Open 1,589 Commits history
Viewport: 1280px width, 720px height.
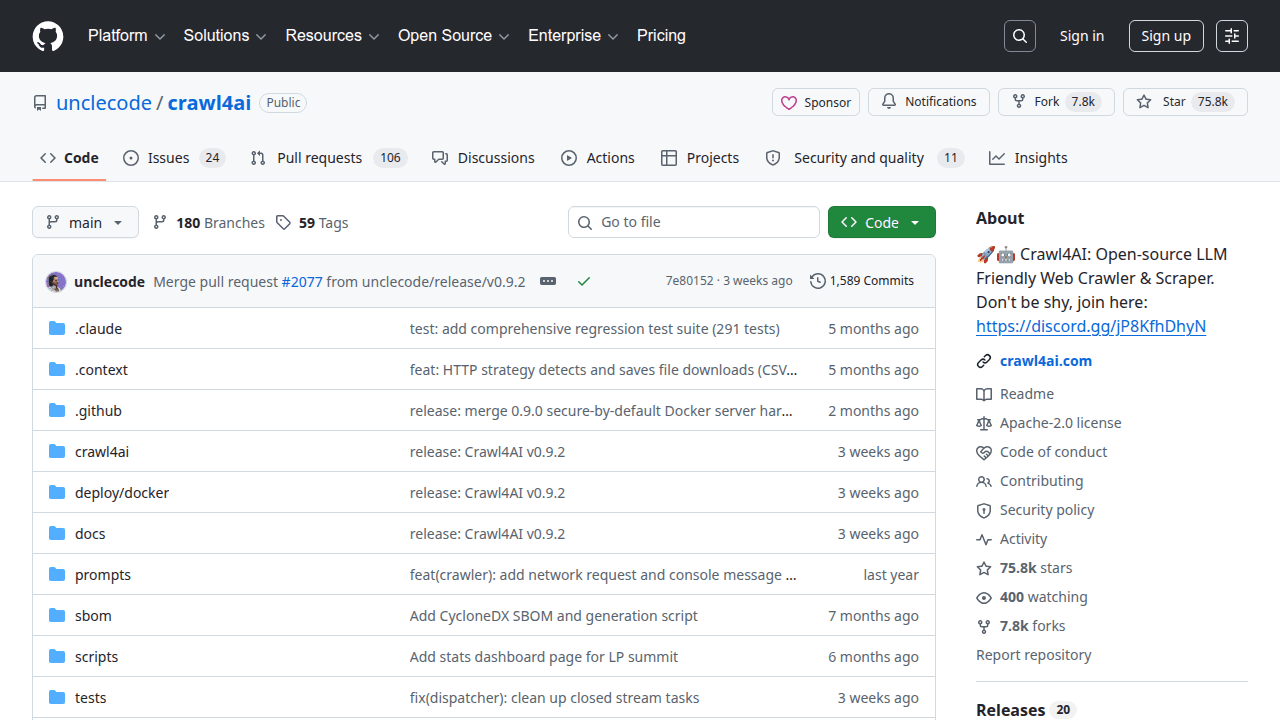click(862, 281)
